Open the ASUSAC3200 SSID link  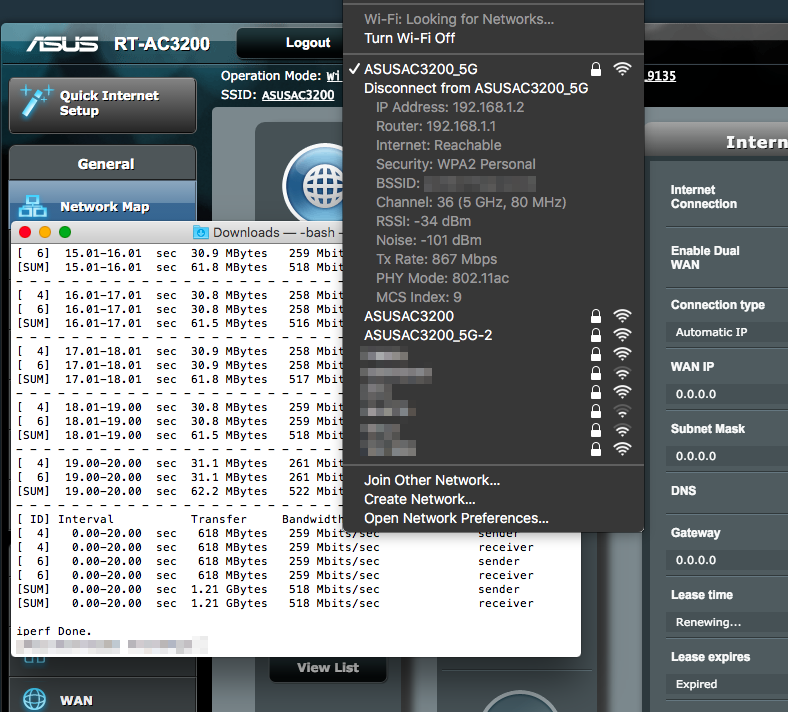click(x=297, y=95)
